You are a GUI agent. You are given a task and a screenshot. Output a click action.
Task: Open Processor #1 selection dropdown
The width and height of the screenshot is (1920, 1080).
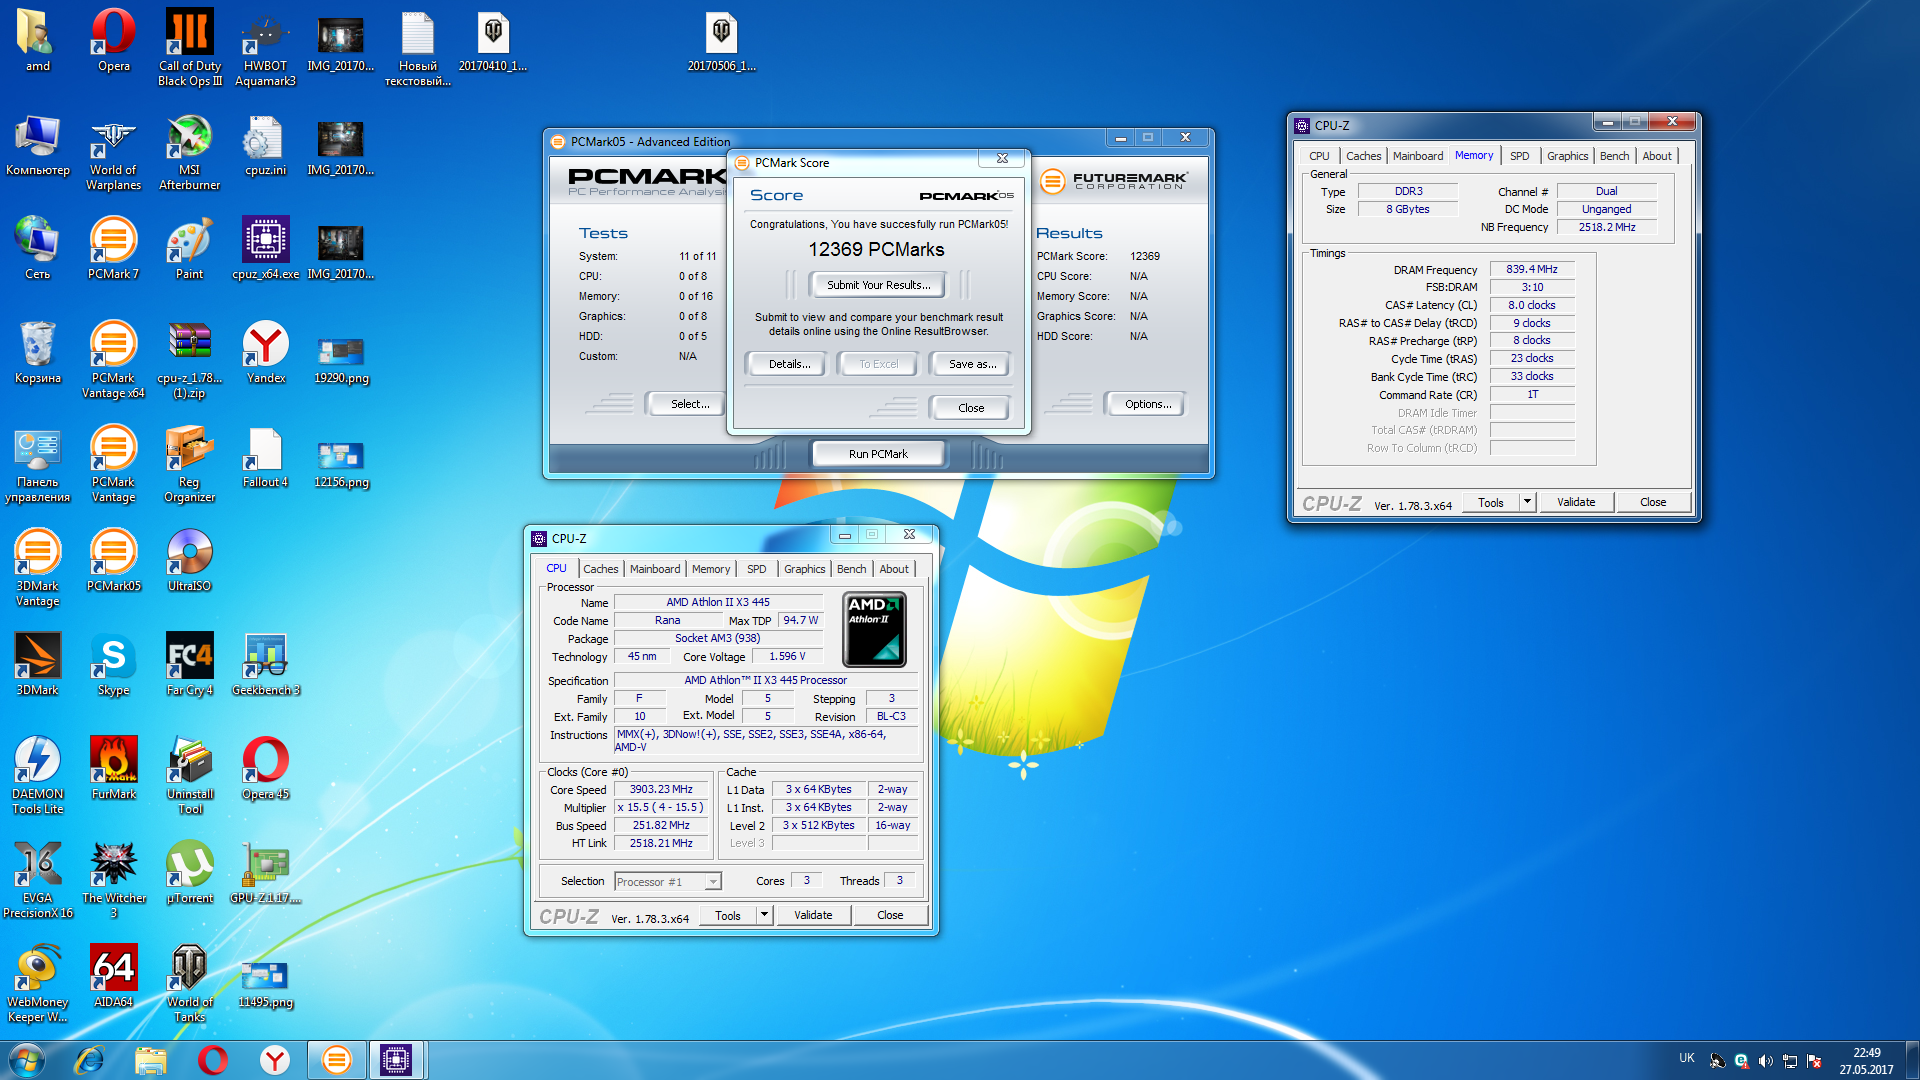pyautogui.click(x=667, y=881)
